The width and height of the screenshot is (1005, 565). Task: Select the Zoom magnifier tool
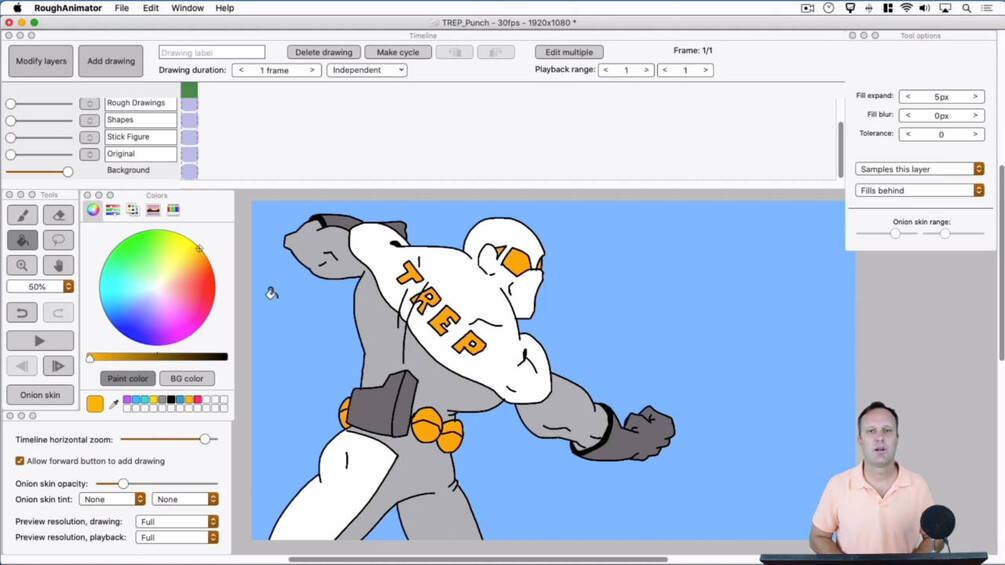[22, 265]
